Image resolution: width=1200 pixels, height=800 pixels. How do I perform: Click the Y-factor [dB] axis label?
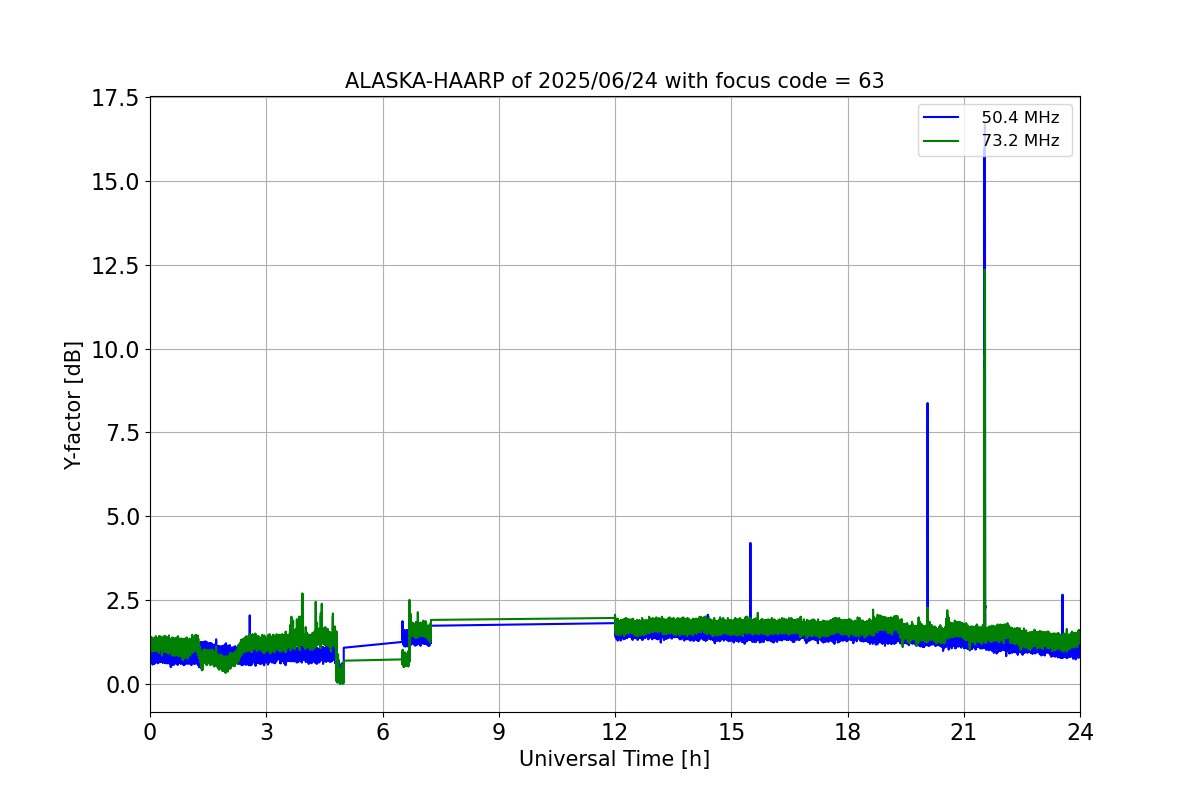click(73, 405)
